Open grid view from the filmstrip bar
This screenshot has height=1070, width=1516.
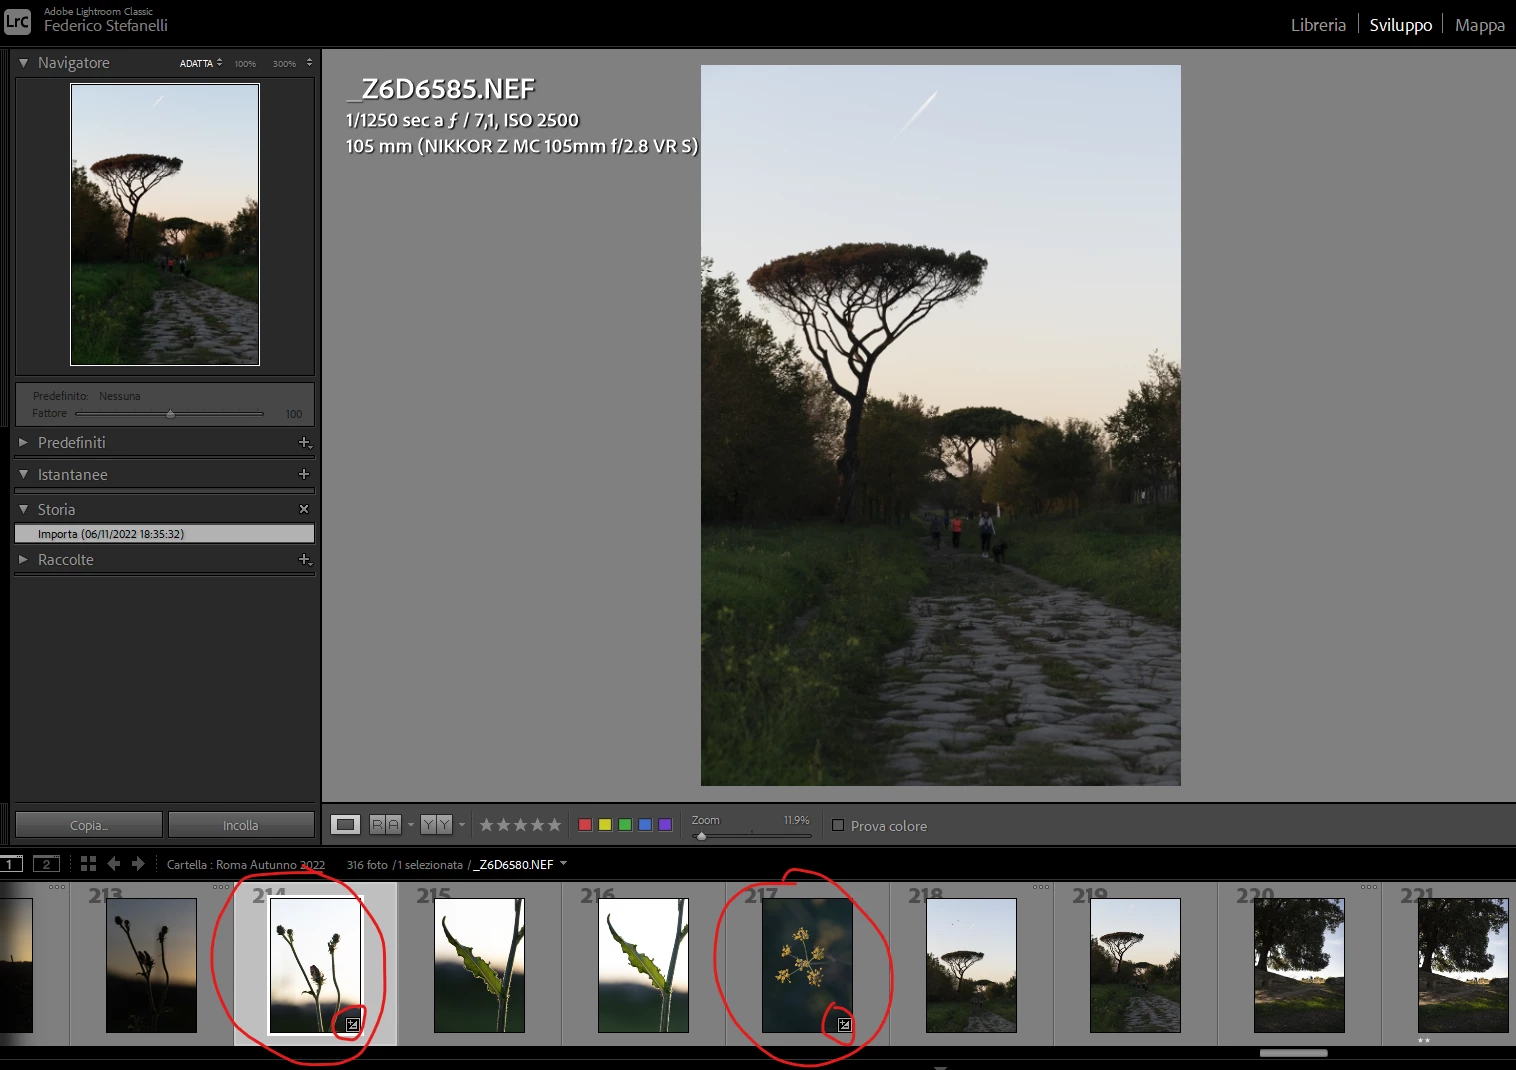(x=88, y=864)
